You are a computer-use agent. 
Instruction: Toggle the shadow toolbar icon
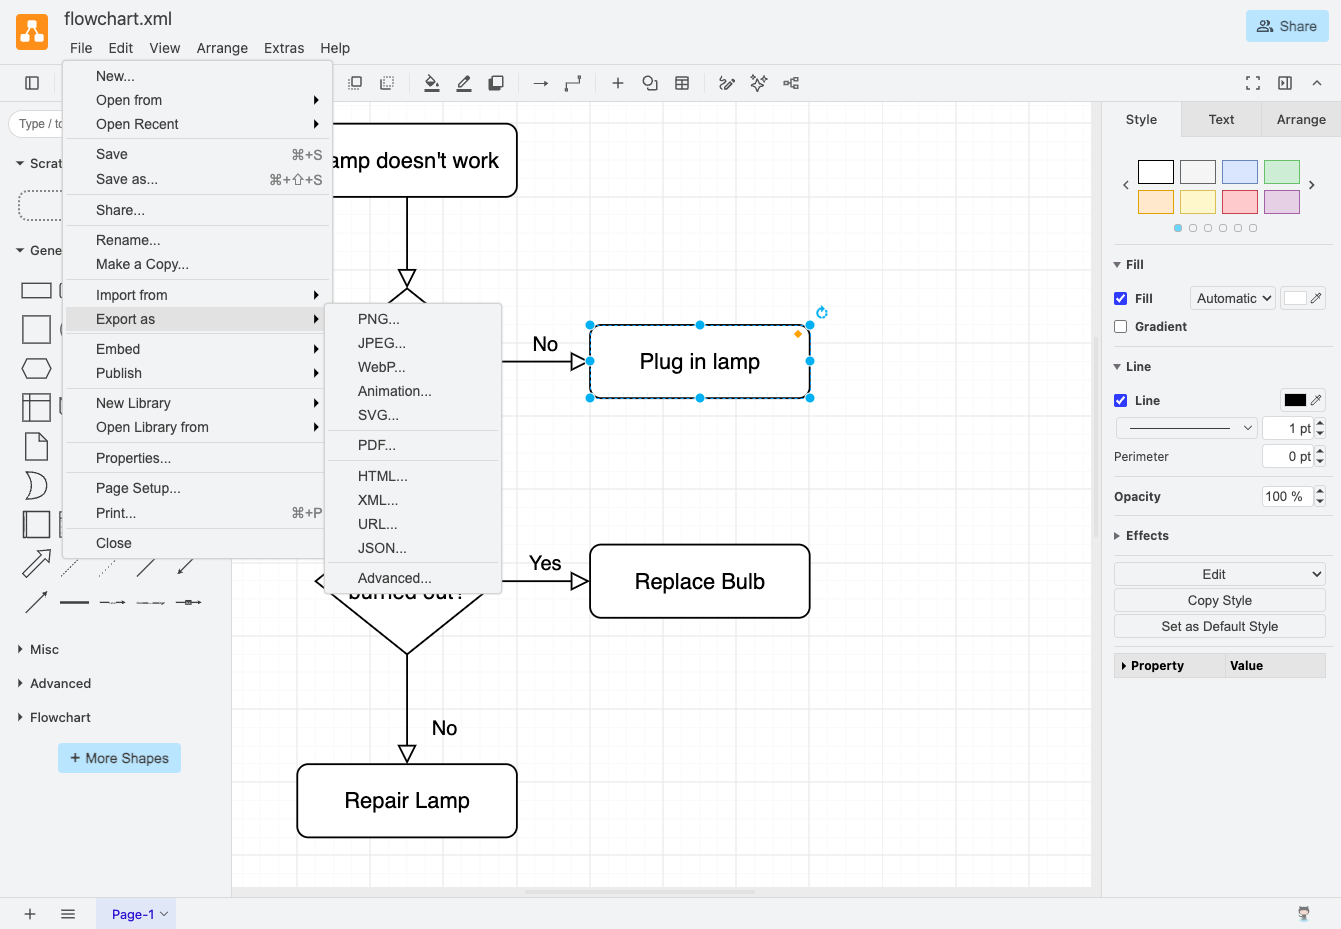(x=496, y=83)
